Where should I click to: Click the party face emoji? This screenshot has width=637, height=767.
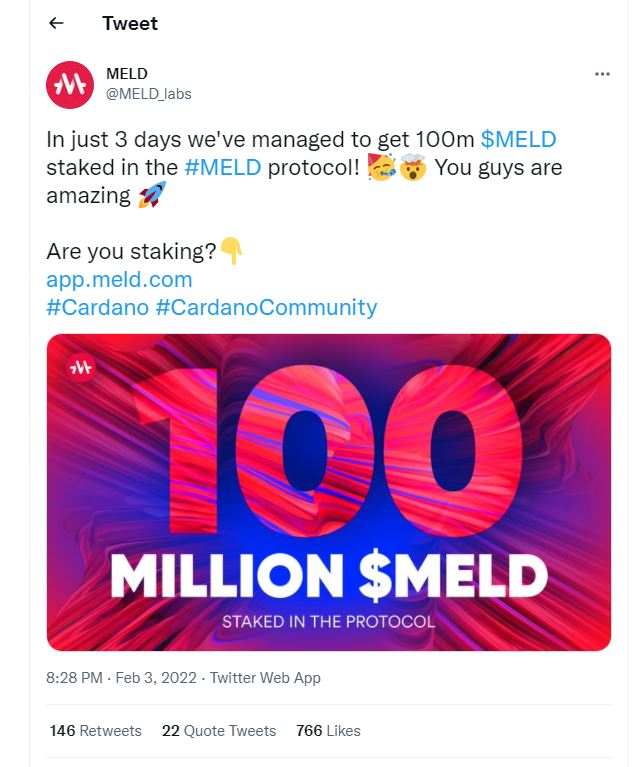[x=382, y=167]
